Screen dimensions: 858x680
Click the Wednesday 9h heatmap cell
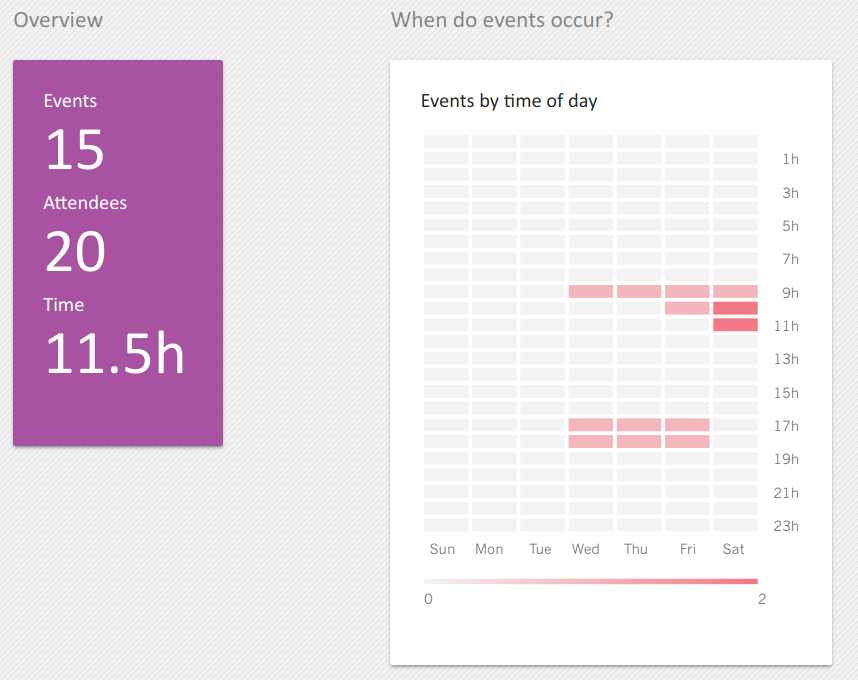coord(590,292)
